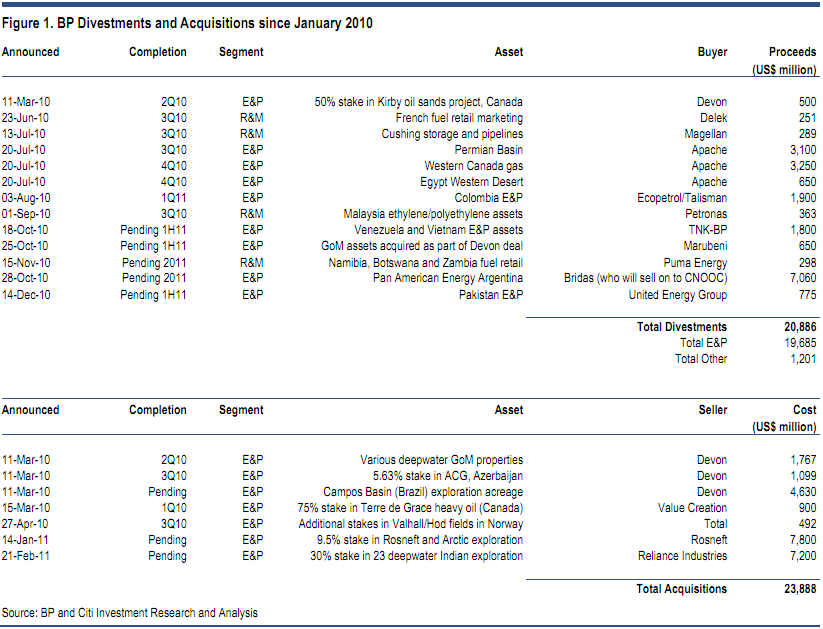Click cost value '7,800'
Image resolution: width=823 pixels, height=629 pixels.
(x=803, y=540)
